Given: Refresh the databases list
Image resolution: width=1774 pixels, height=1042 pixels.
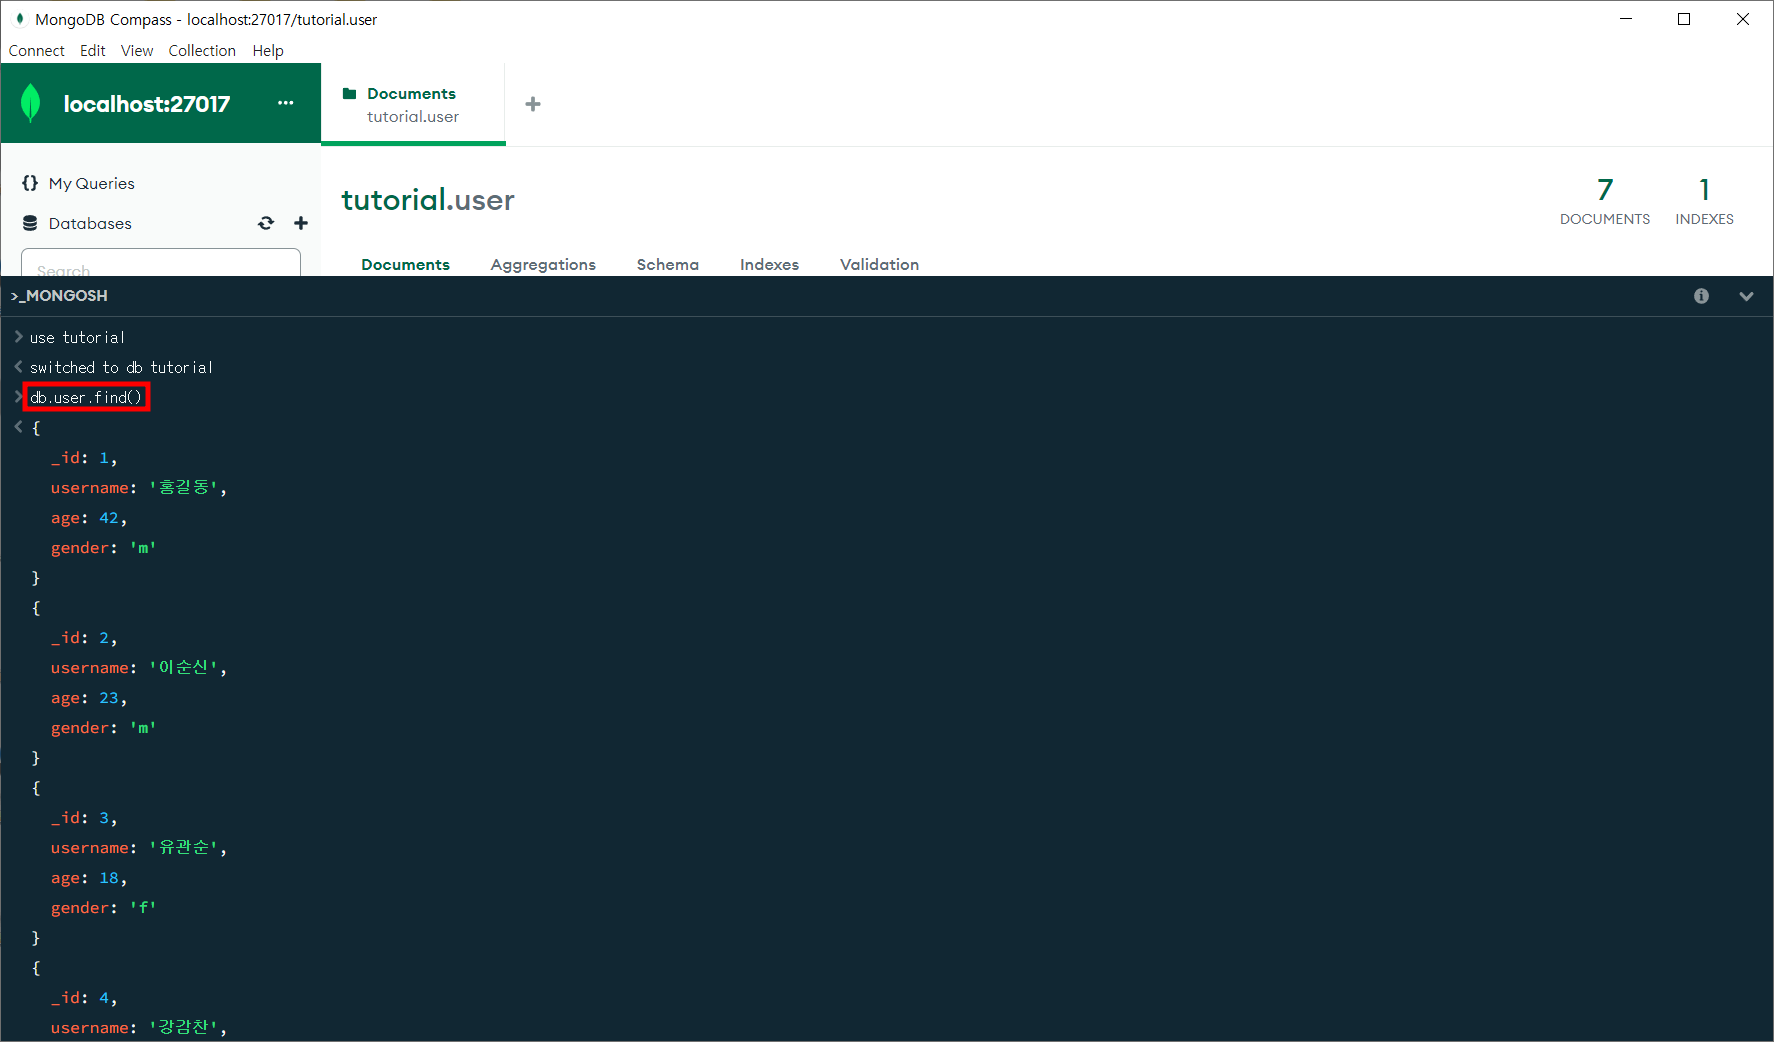Looking at the screenshot, I should [x=266, y=223].
